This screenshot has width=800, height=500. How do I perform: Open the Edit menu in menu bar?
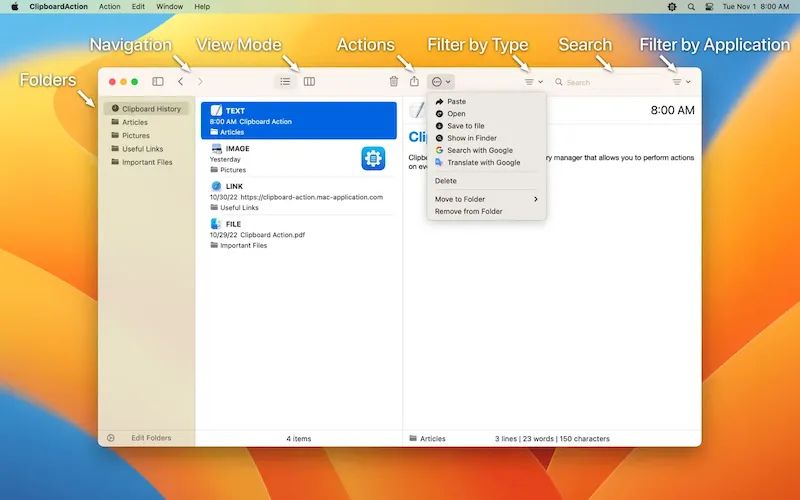pyautogui.click(x=138, y=7)
